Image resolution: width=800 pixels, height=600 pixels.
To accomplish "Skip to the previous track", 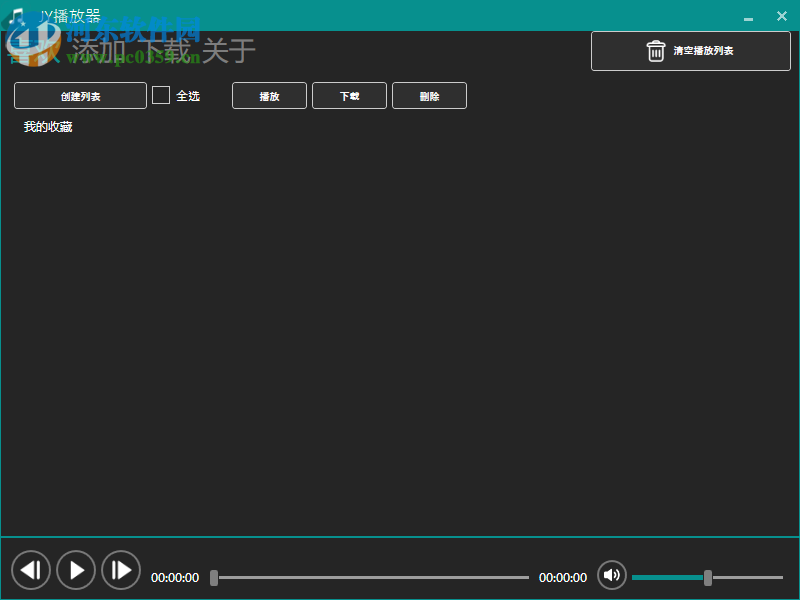I will tap(31, 569).
